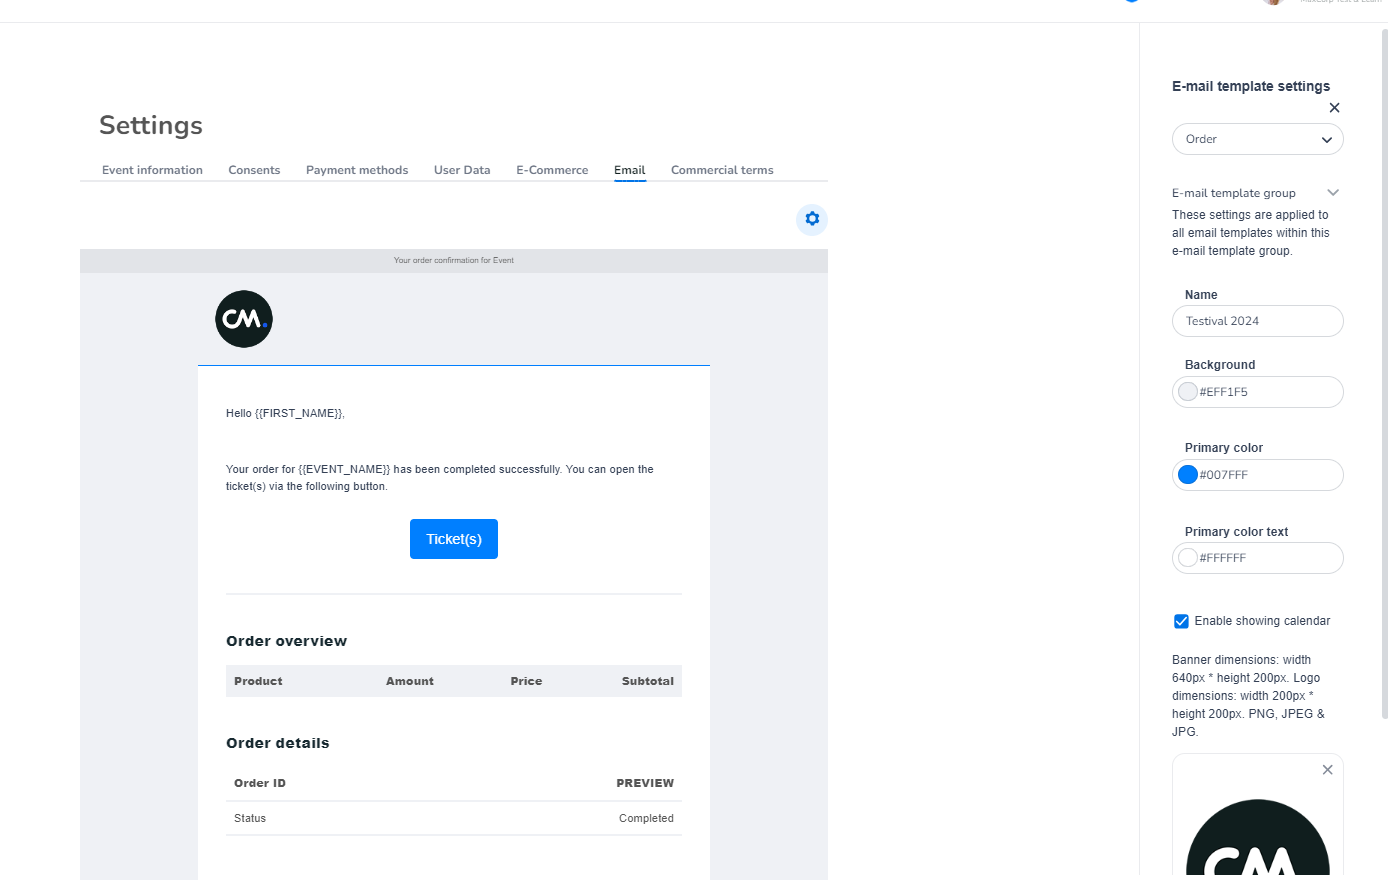Click the Primary color text swatch

pos(1188,558)
